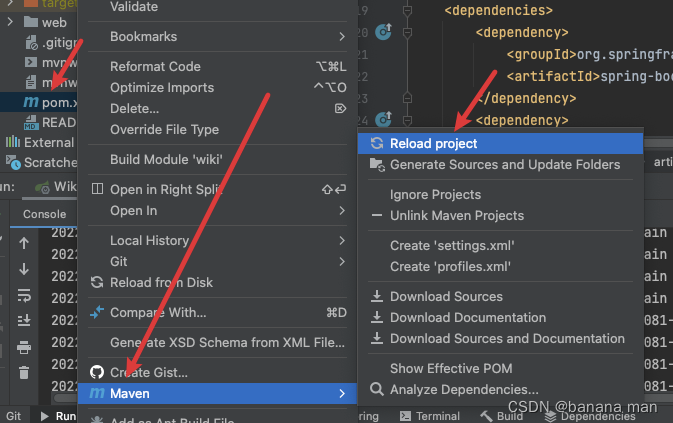Click gutter bean icon at line 24
673x423 pixels.
point(383,119)
